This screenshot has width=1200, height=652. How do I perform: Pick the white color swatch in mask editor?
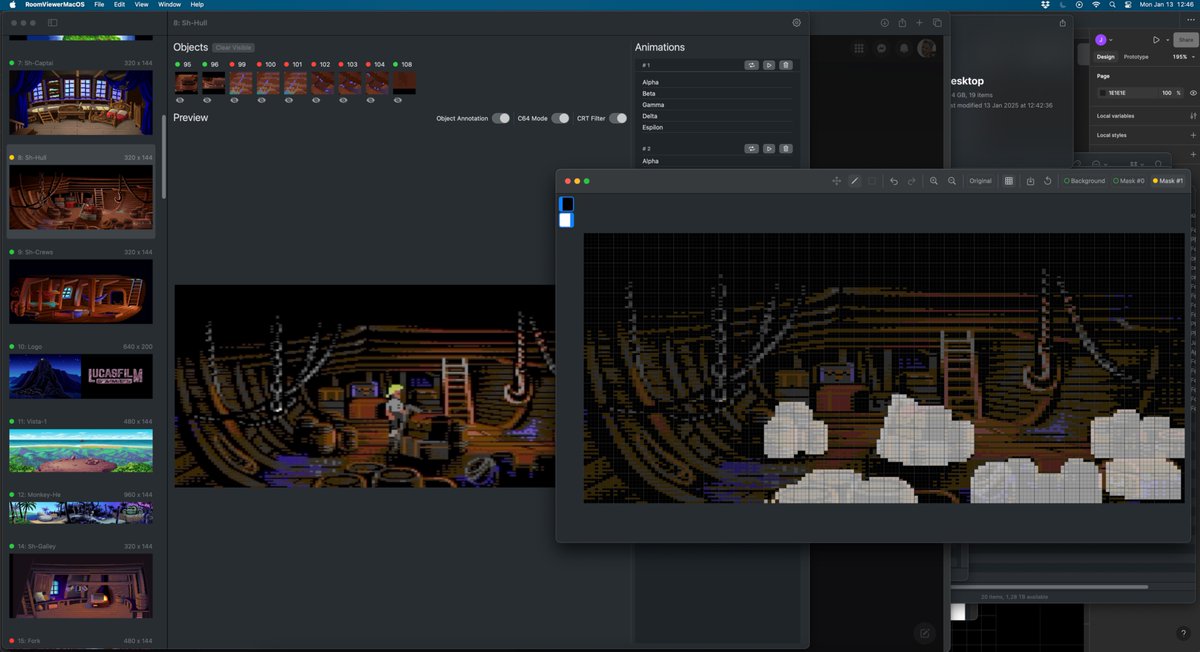[x=566, y=220]
